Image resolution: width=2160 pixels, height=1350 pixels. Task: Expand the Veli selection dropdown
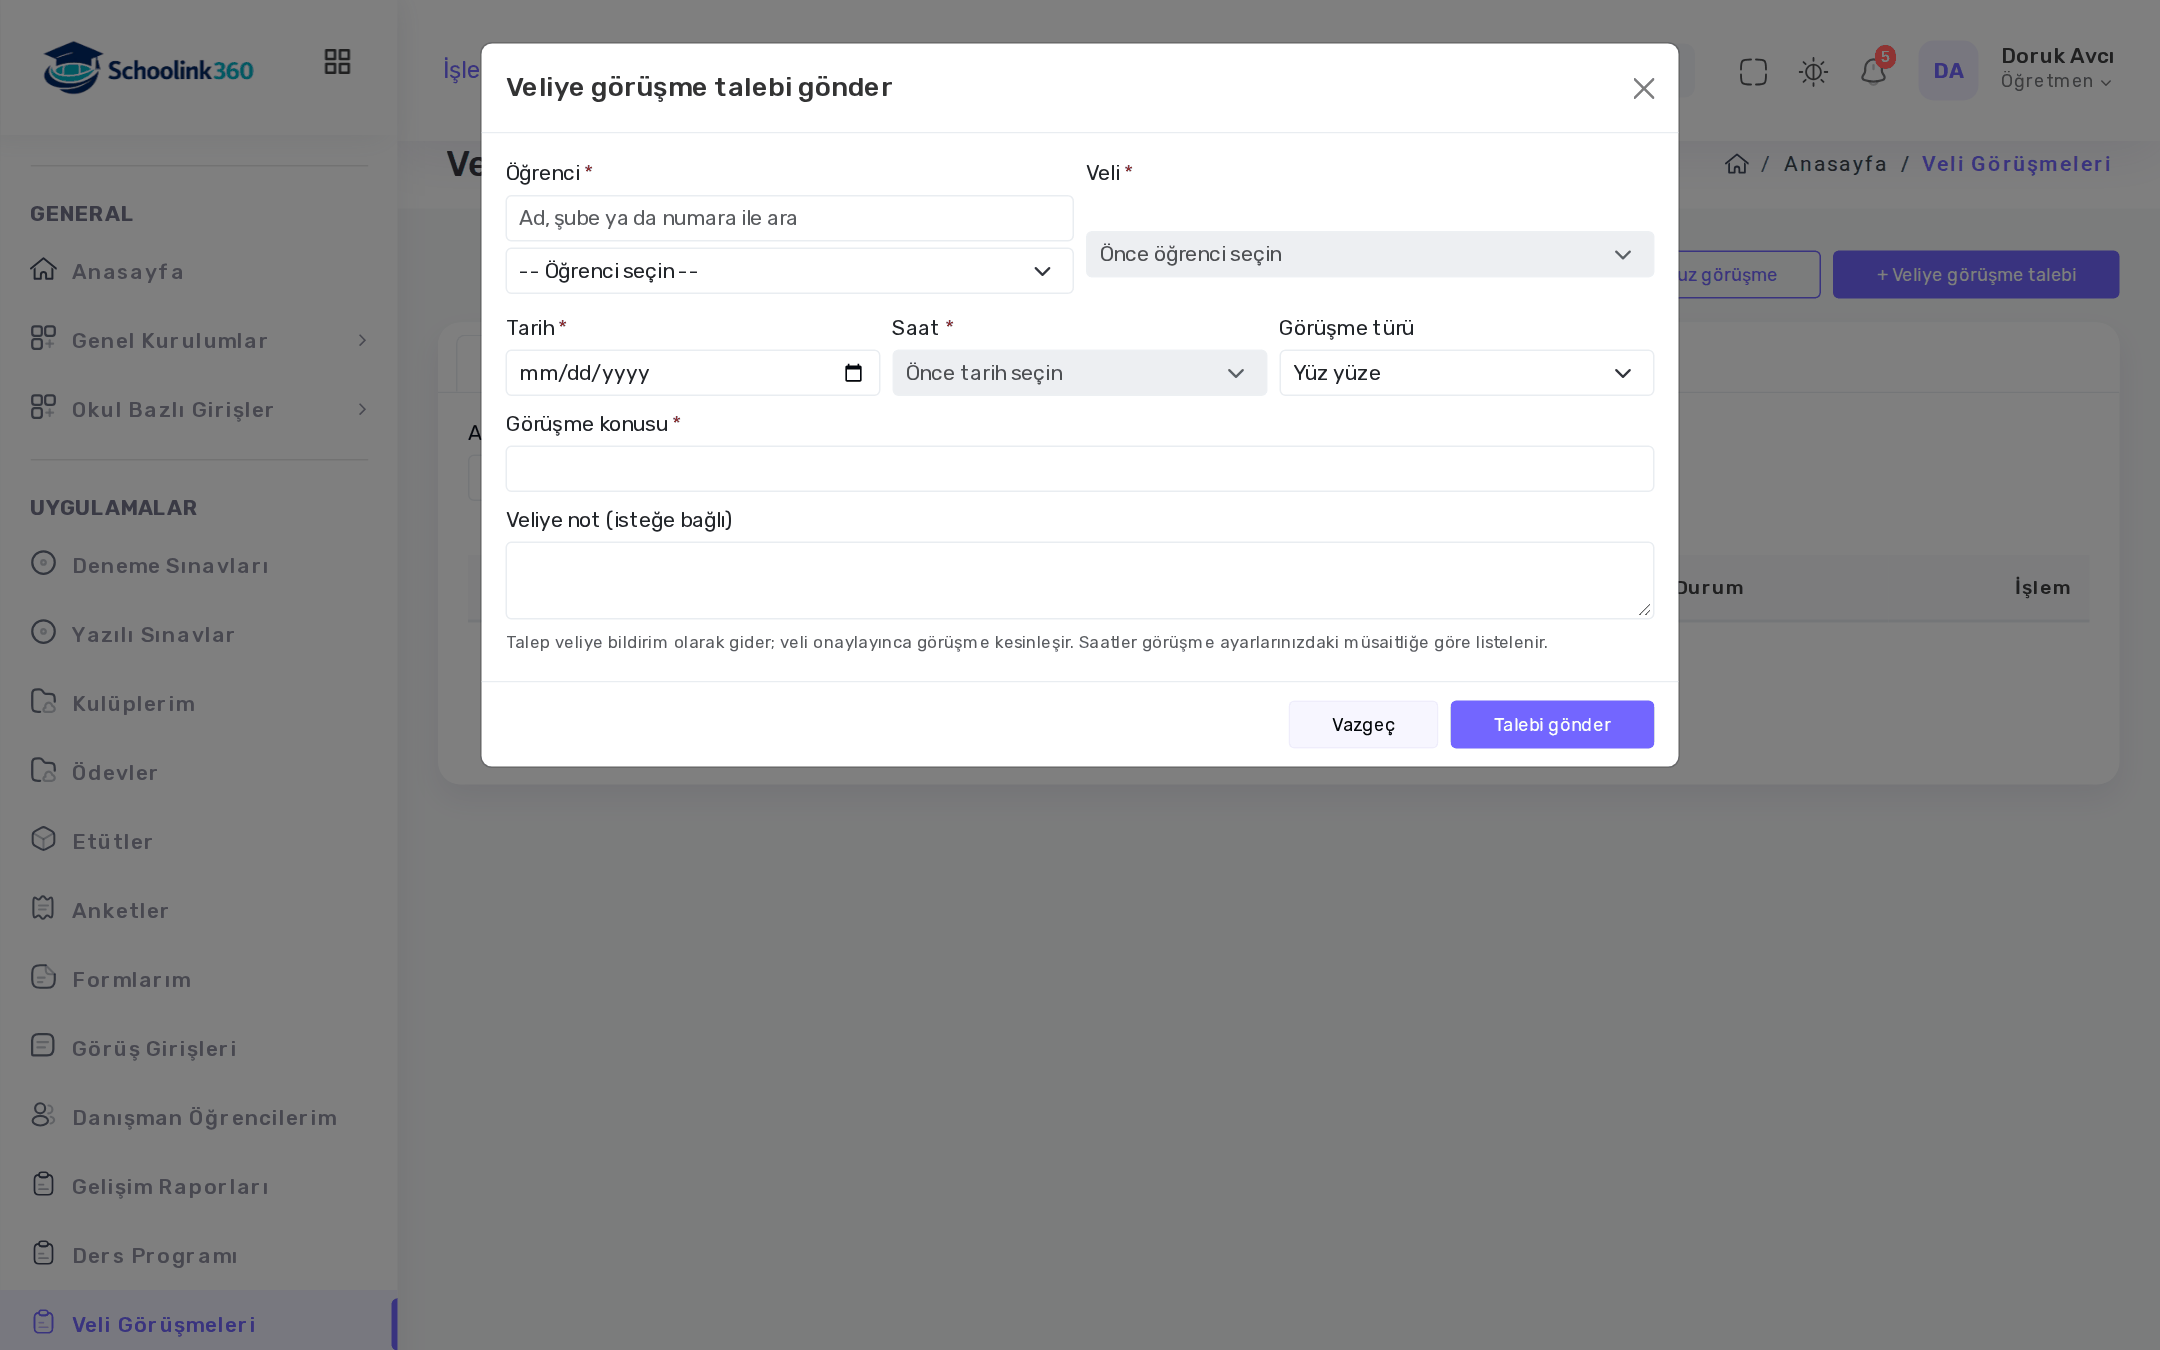tap(1369, 254)
